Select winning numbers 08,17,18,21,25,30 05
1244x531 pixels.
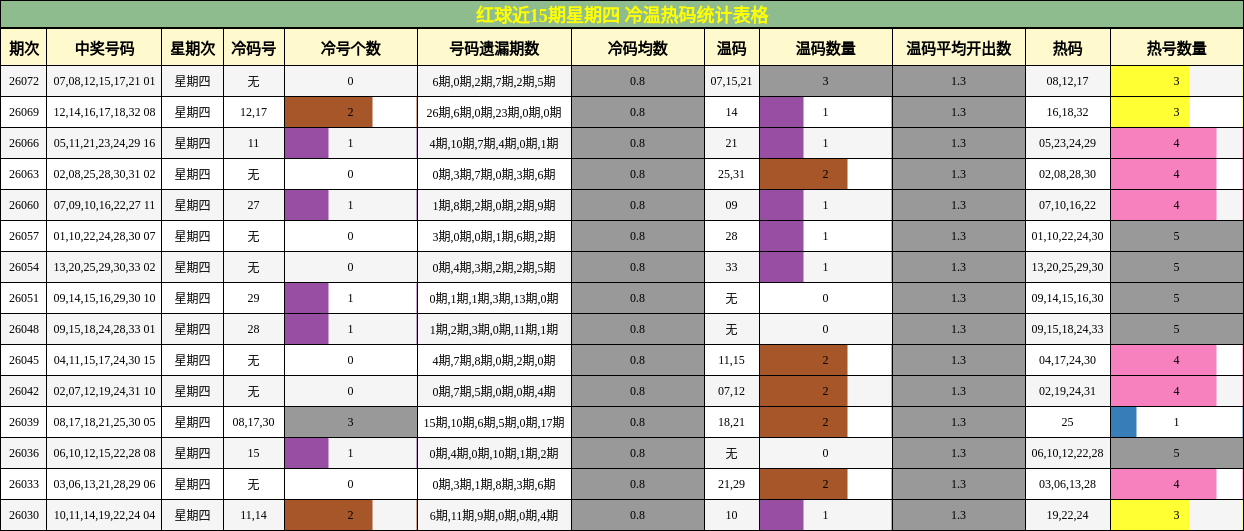(x=105, y=422)
